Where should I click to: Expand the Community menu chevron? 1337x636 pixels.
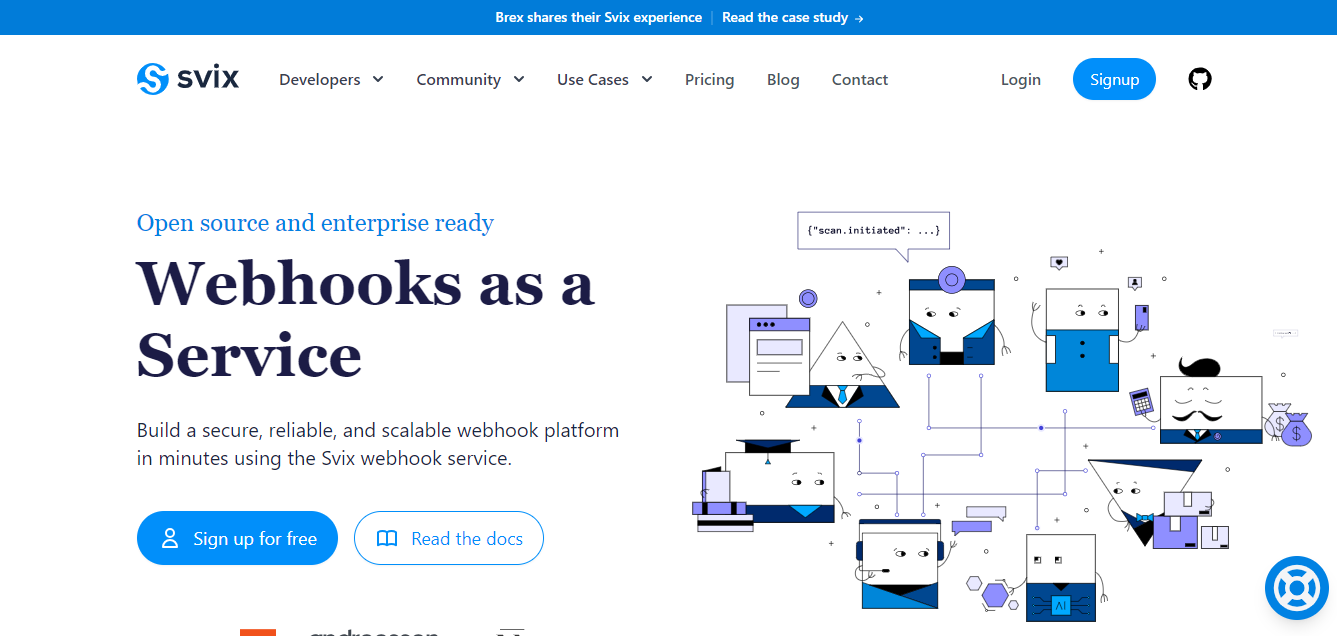coord(519,79)
